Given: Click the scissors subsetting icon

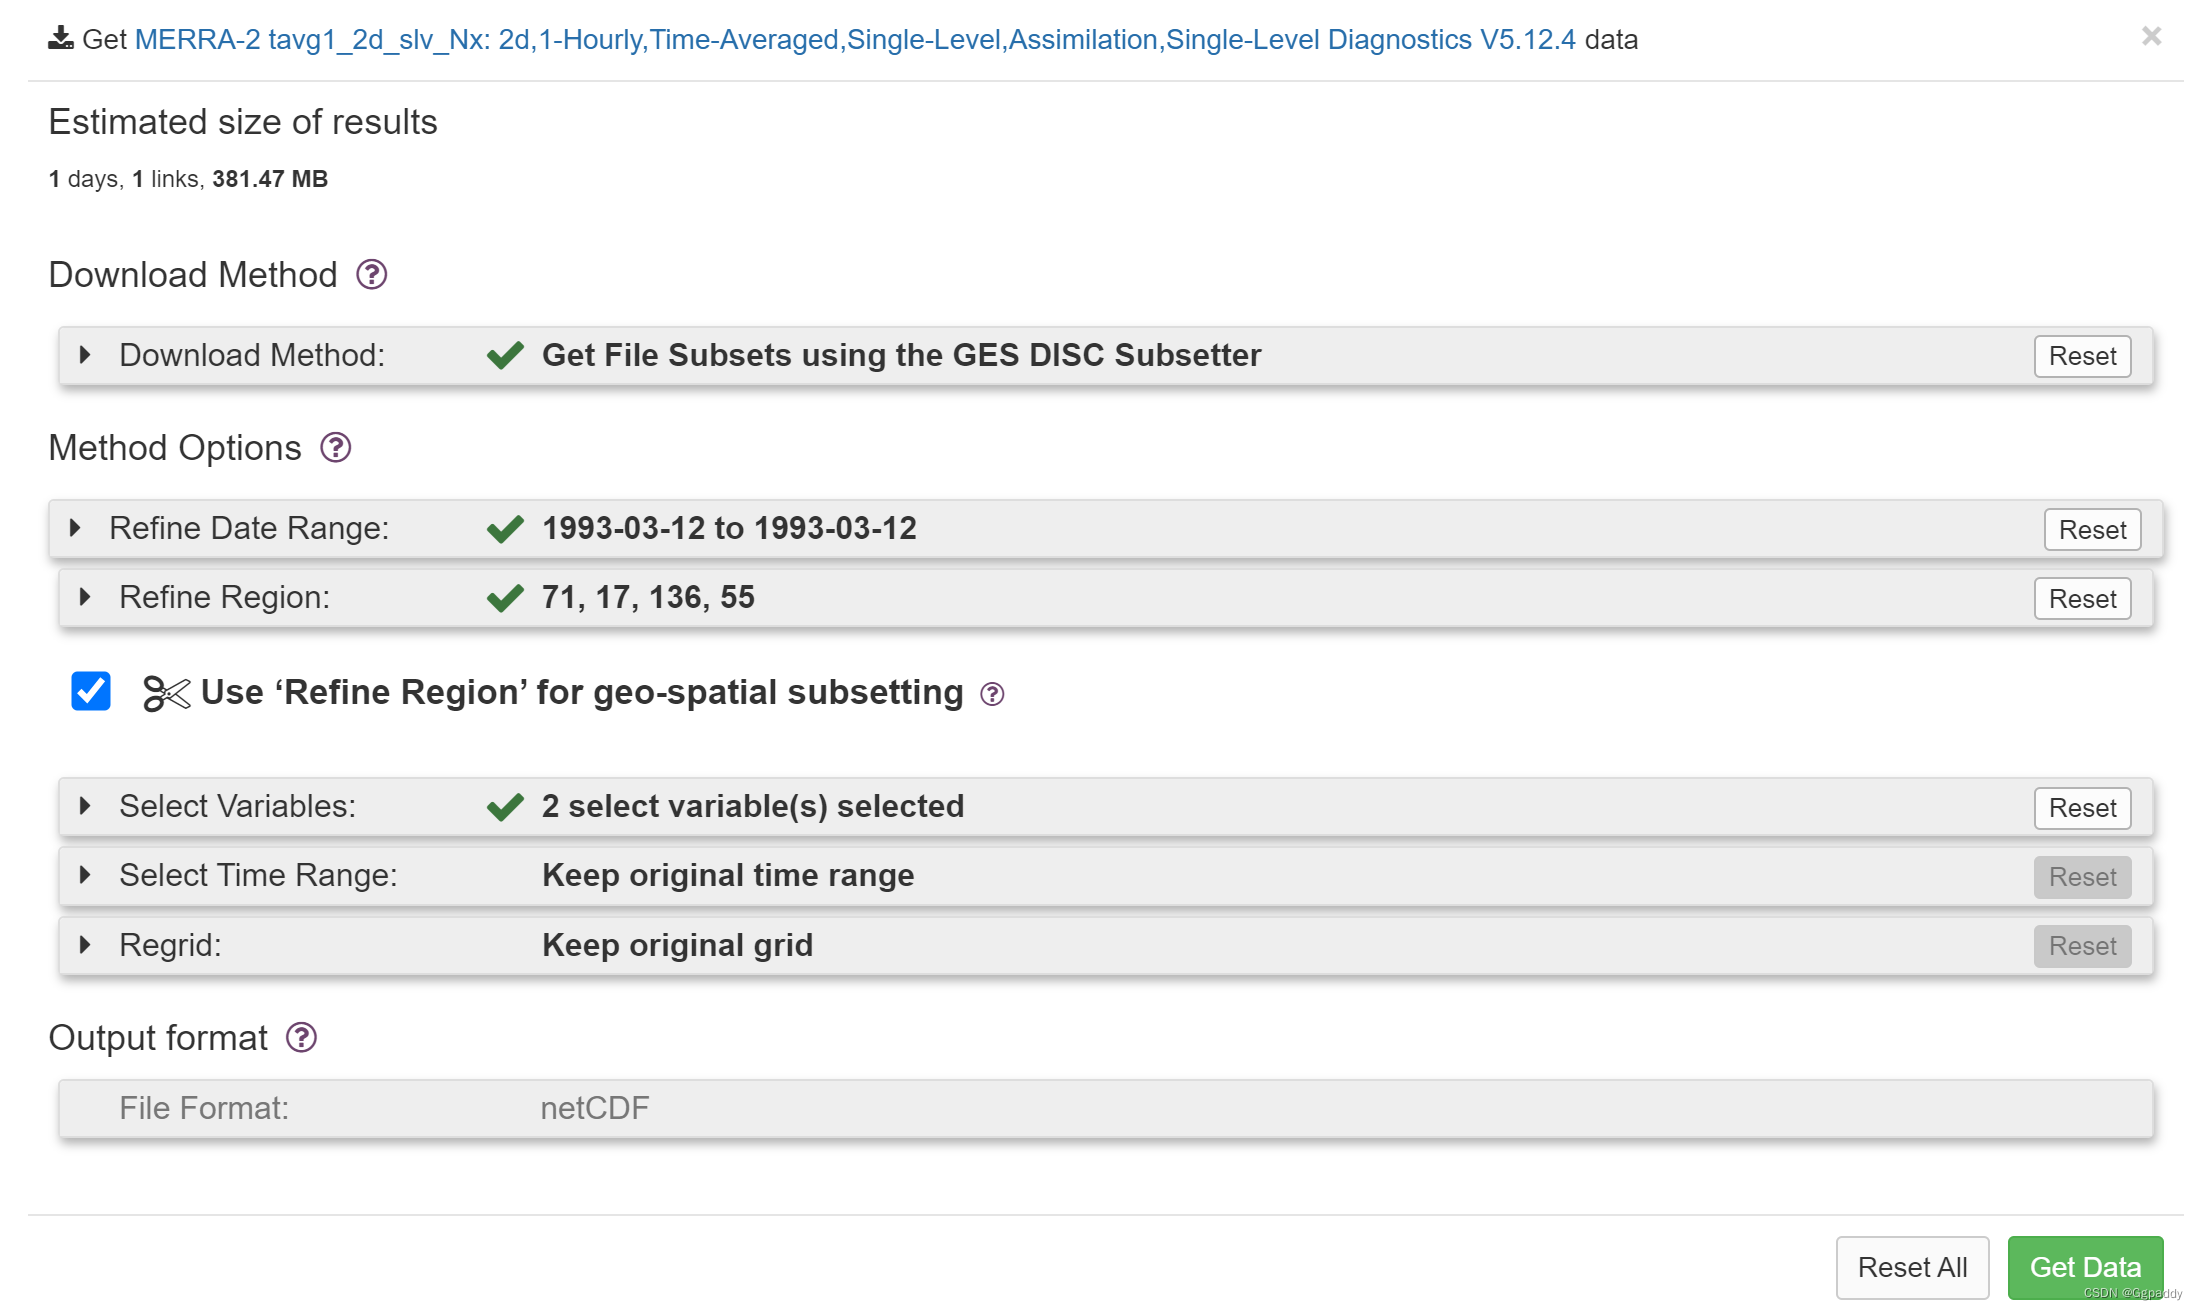Looking at the screenshot, I should coord(166,692).
